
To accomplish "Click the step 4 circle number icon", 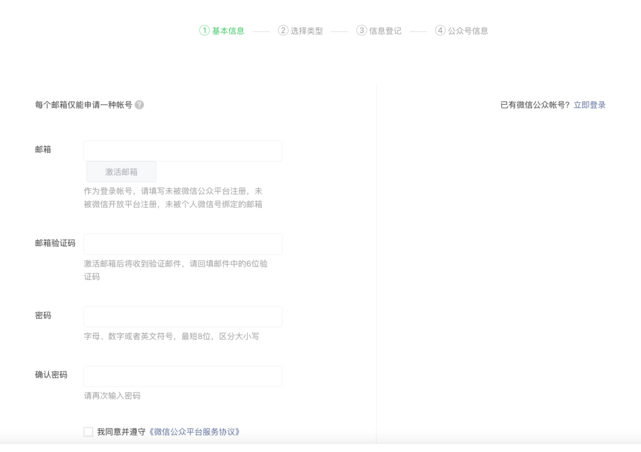I will click(440, 31).
